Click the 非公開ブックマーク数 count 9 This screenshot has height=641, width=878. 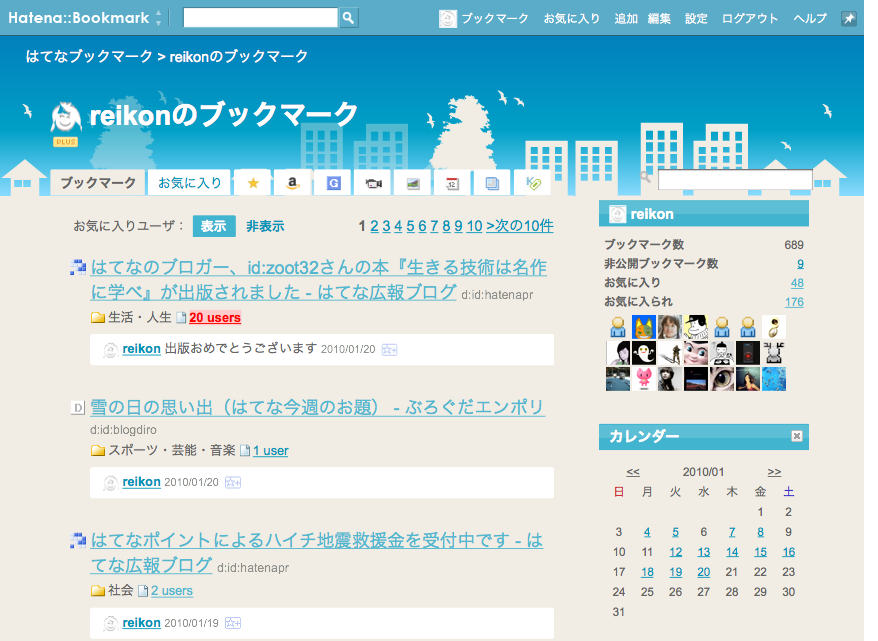[x=800, y=264]
